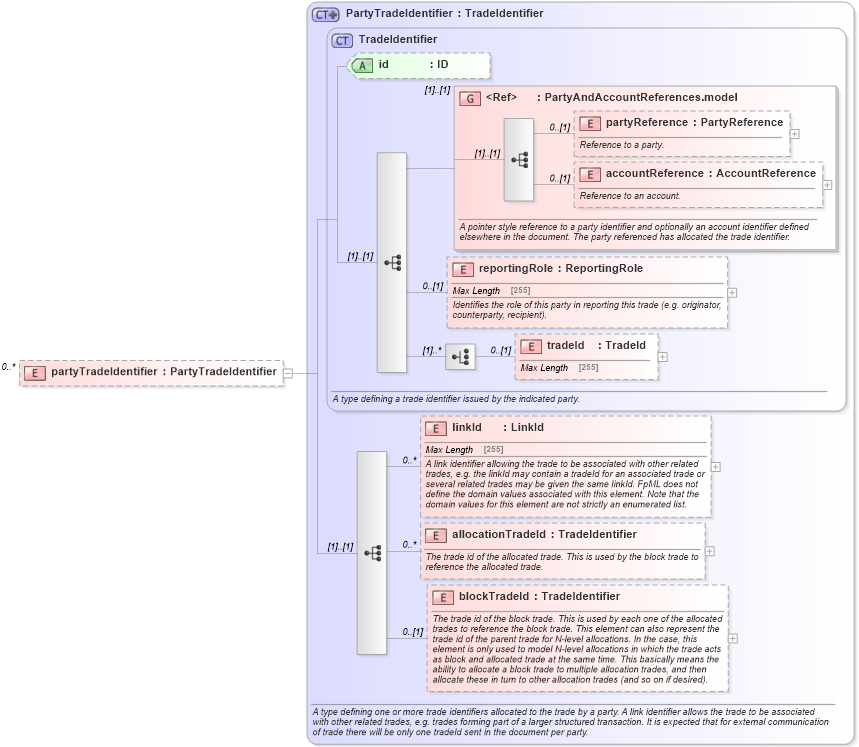Click the E icon of accountReference element

tap(589, 175)
